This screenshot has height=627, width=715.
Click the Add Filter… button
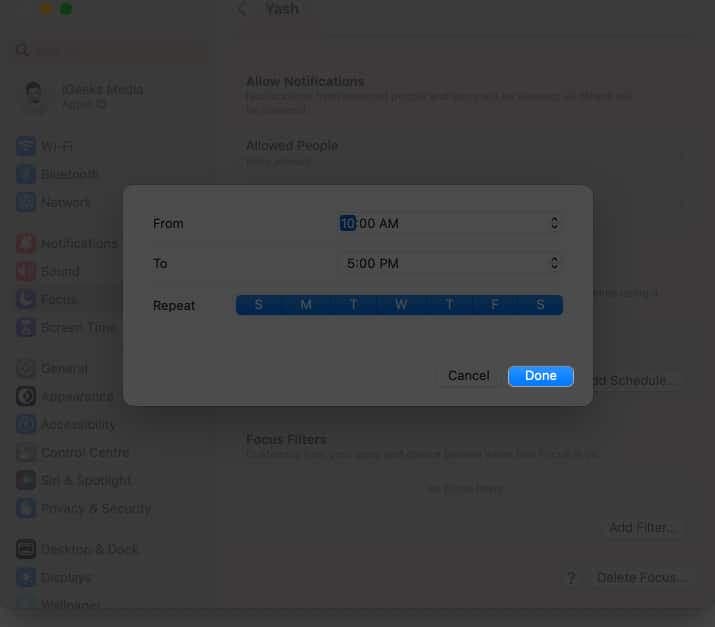pyautogui.click(x=642, y=528)
